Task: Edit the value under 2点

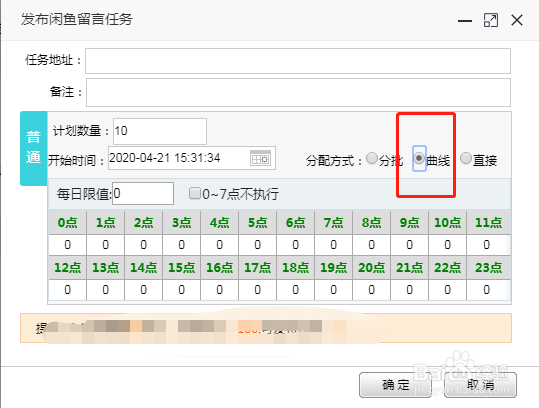Action: 143,245
